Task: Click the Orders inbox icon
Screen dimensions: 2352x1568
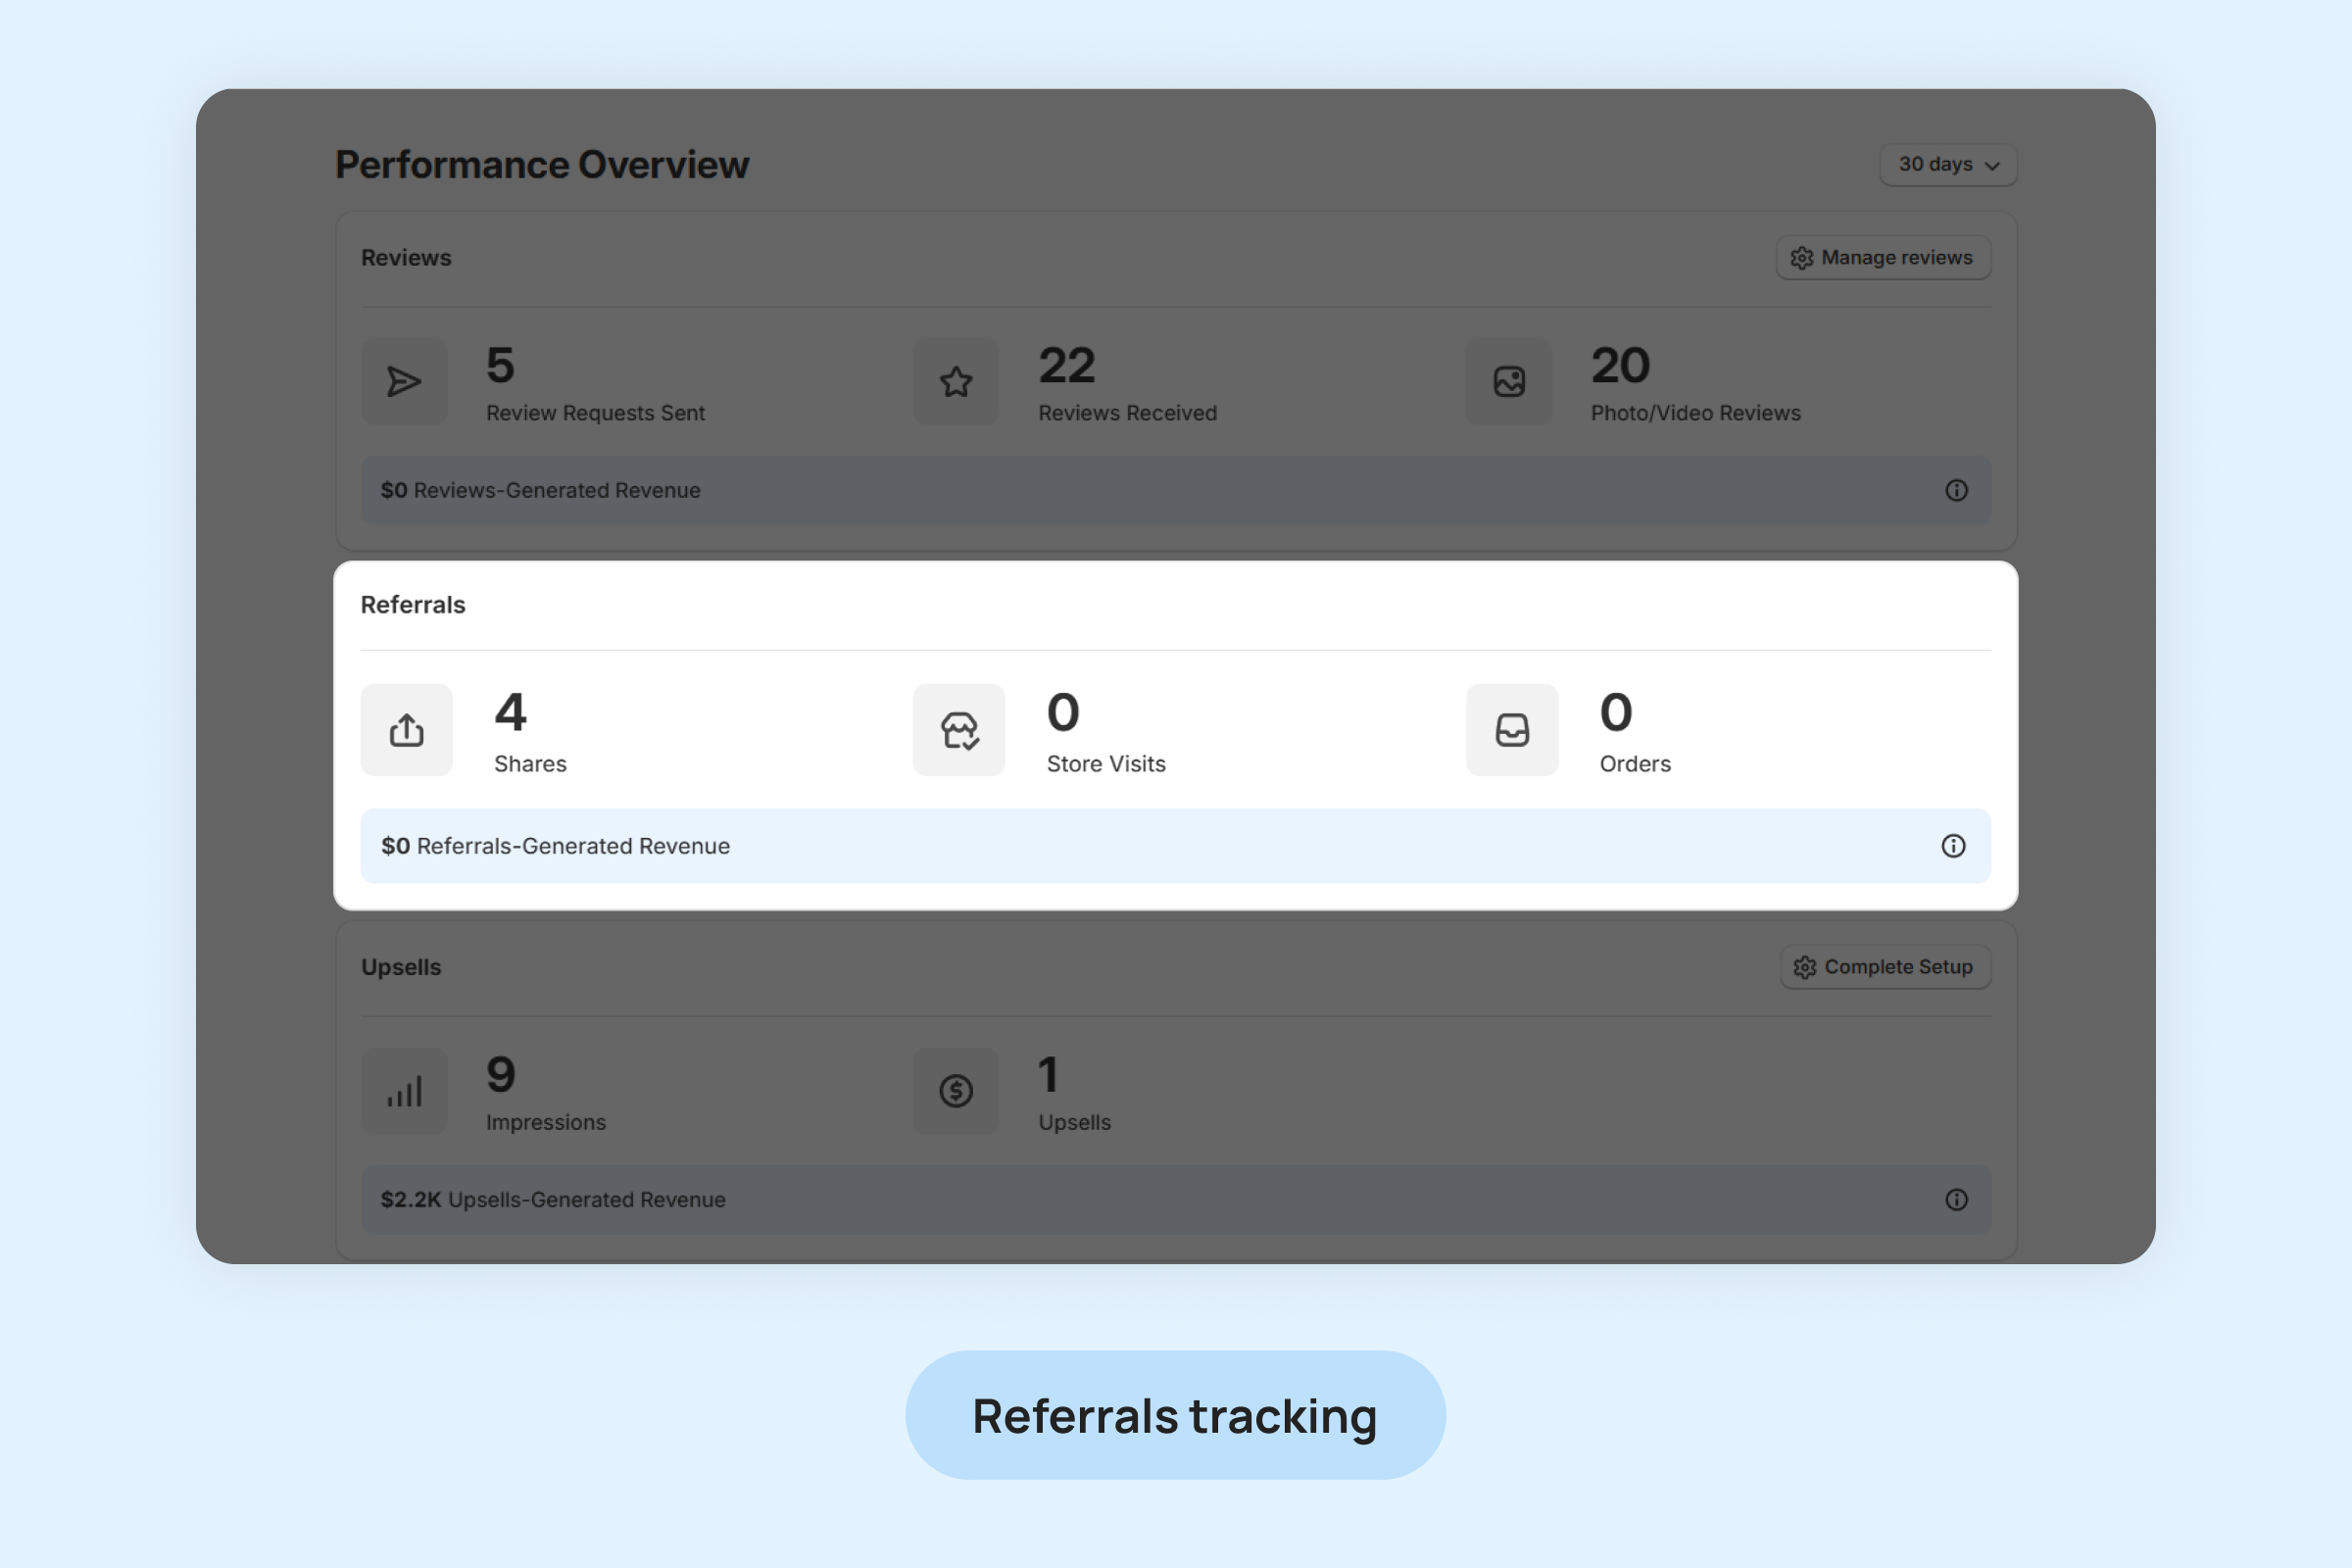Action: click(1512, 730)
